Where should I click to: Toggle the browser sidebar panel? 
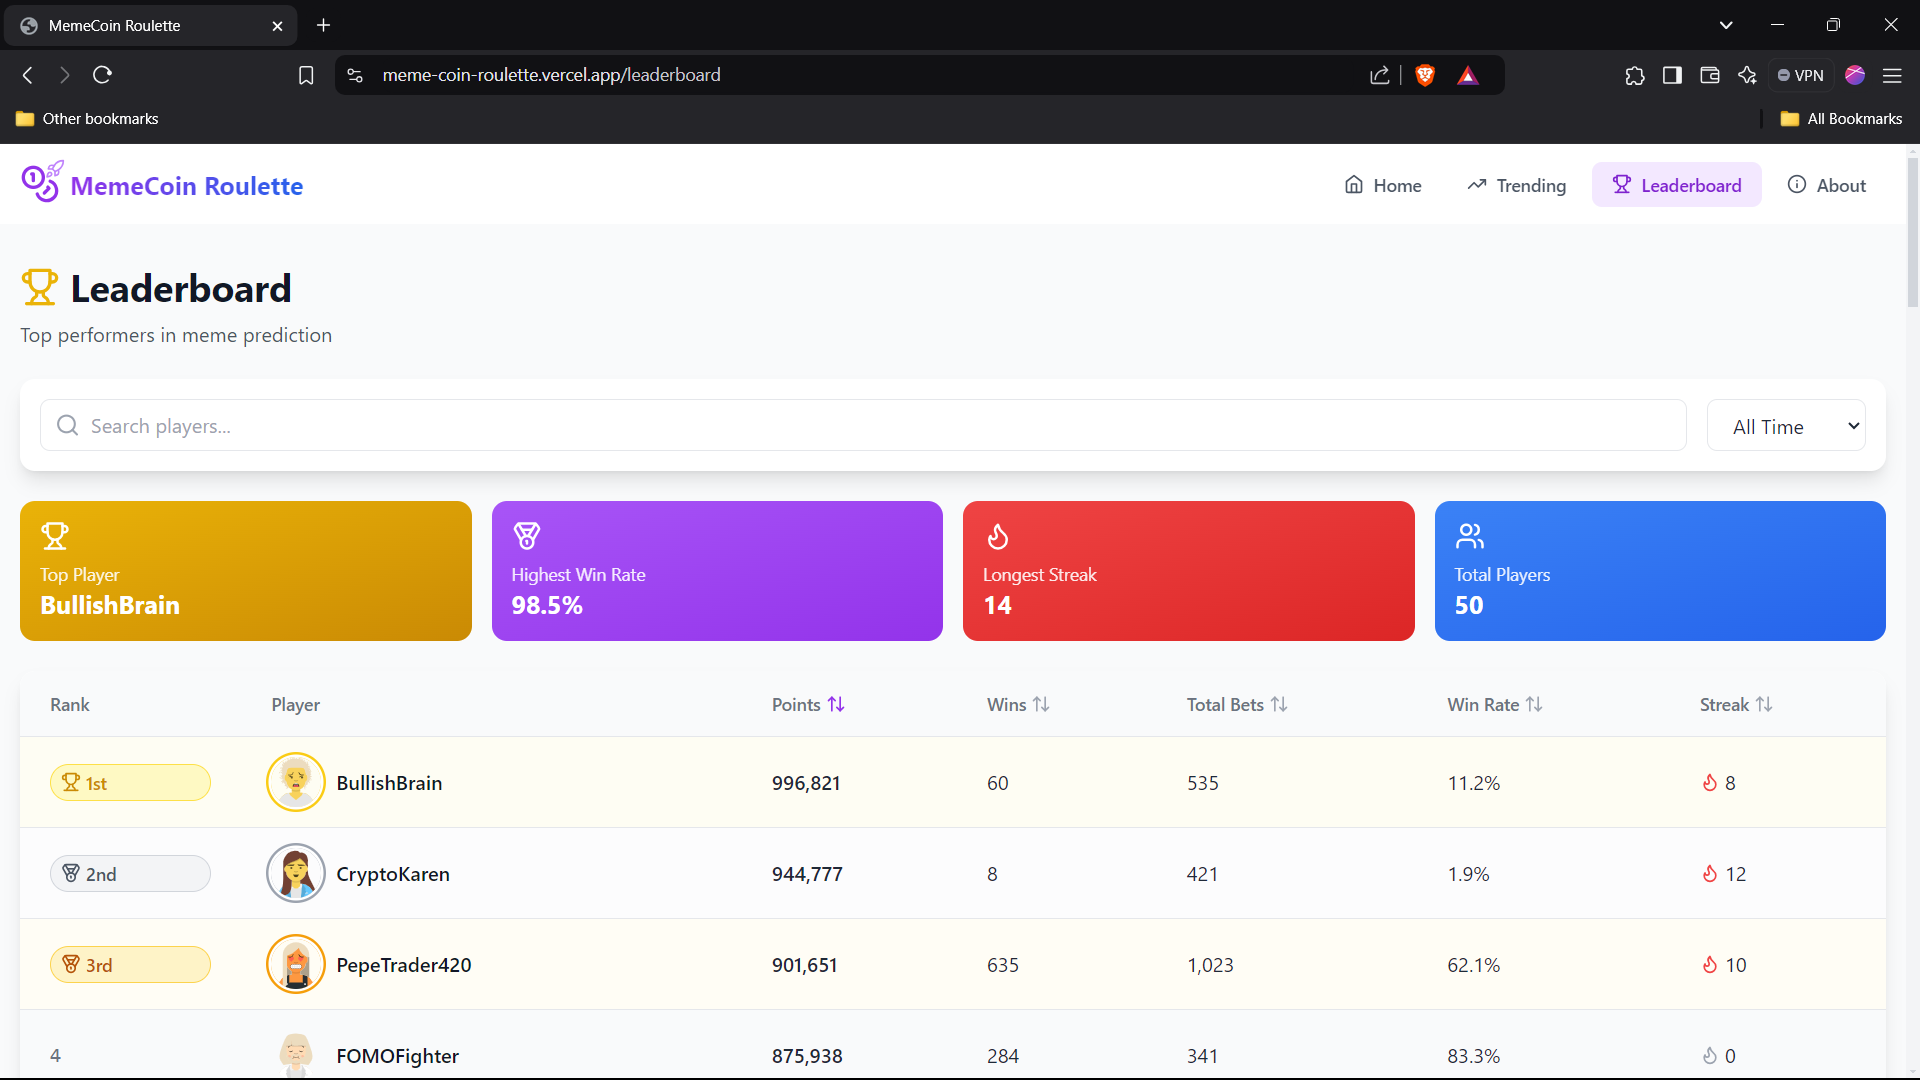pyautogui.click(x=1672, y=75)
